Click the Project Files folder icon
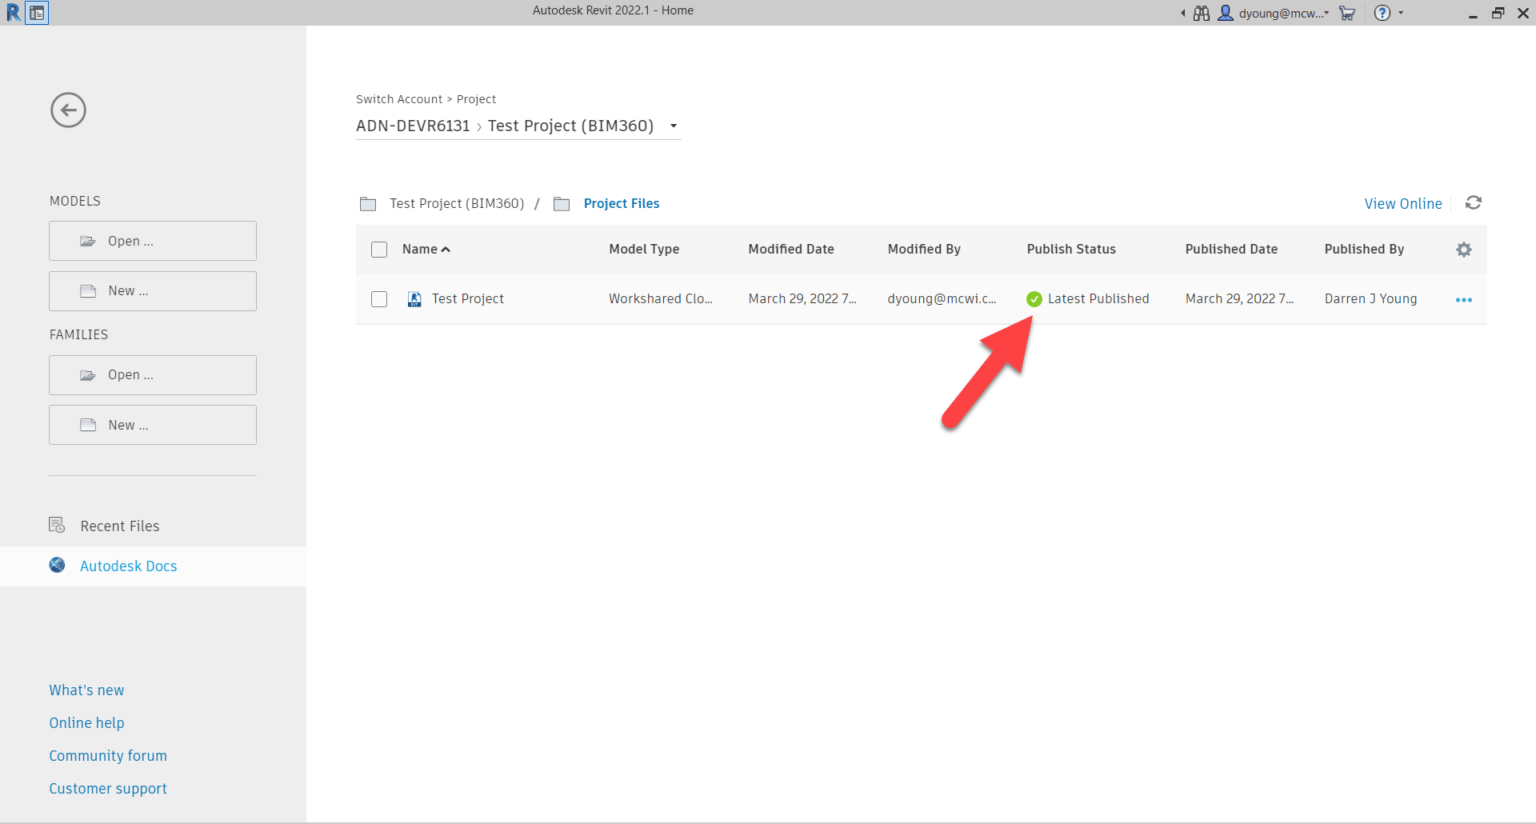The width and height of the screenshot is (1536, 824). point(562,203)
